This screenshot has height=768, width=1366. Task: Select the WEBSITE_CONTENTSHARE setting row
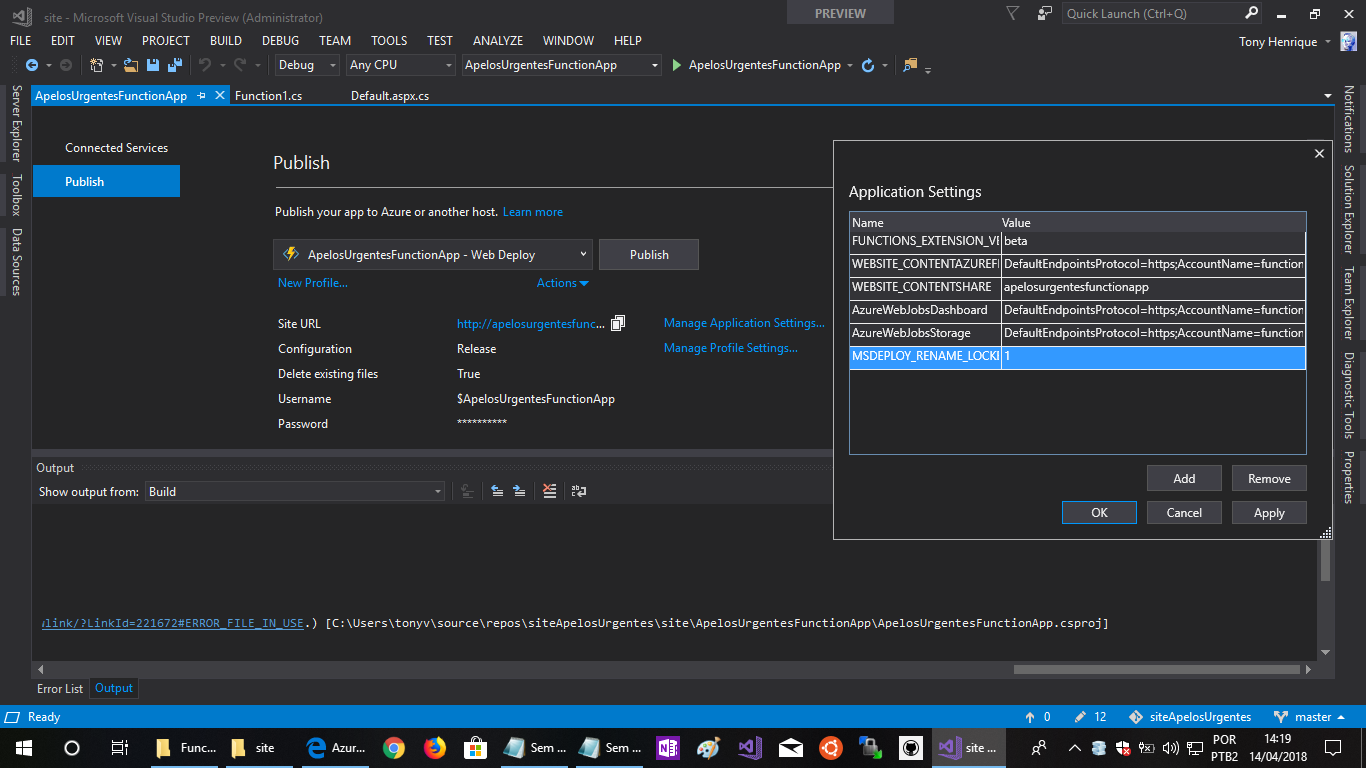pos(1078,287)
